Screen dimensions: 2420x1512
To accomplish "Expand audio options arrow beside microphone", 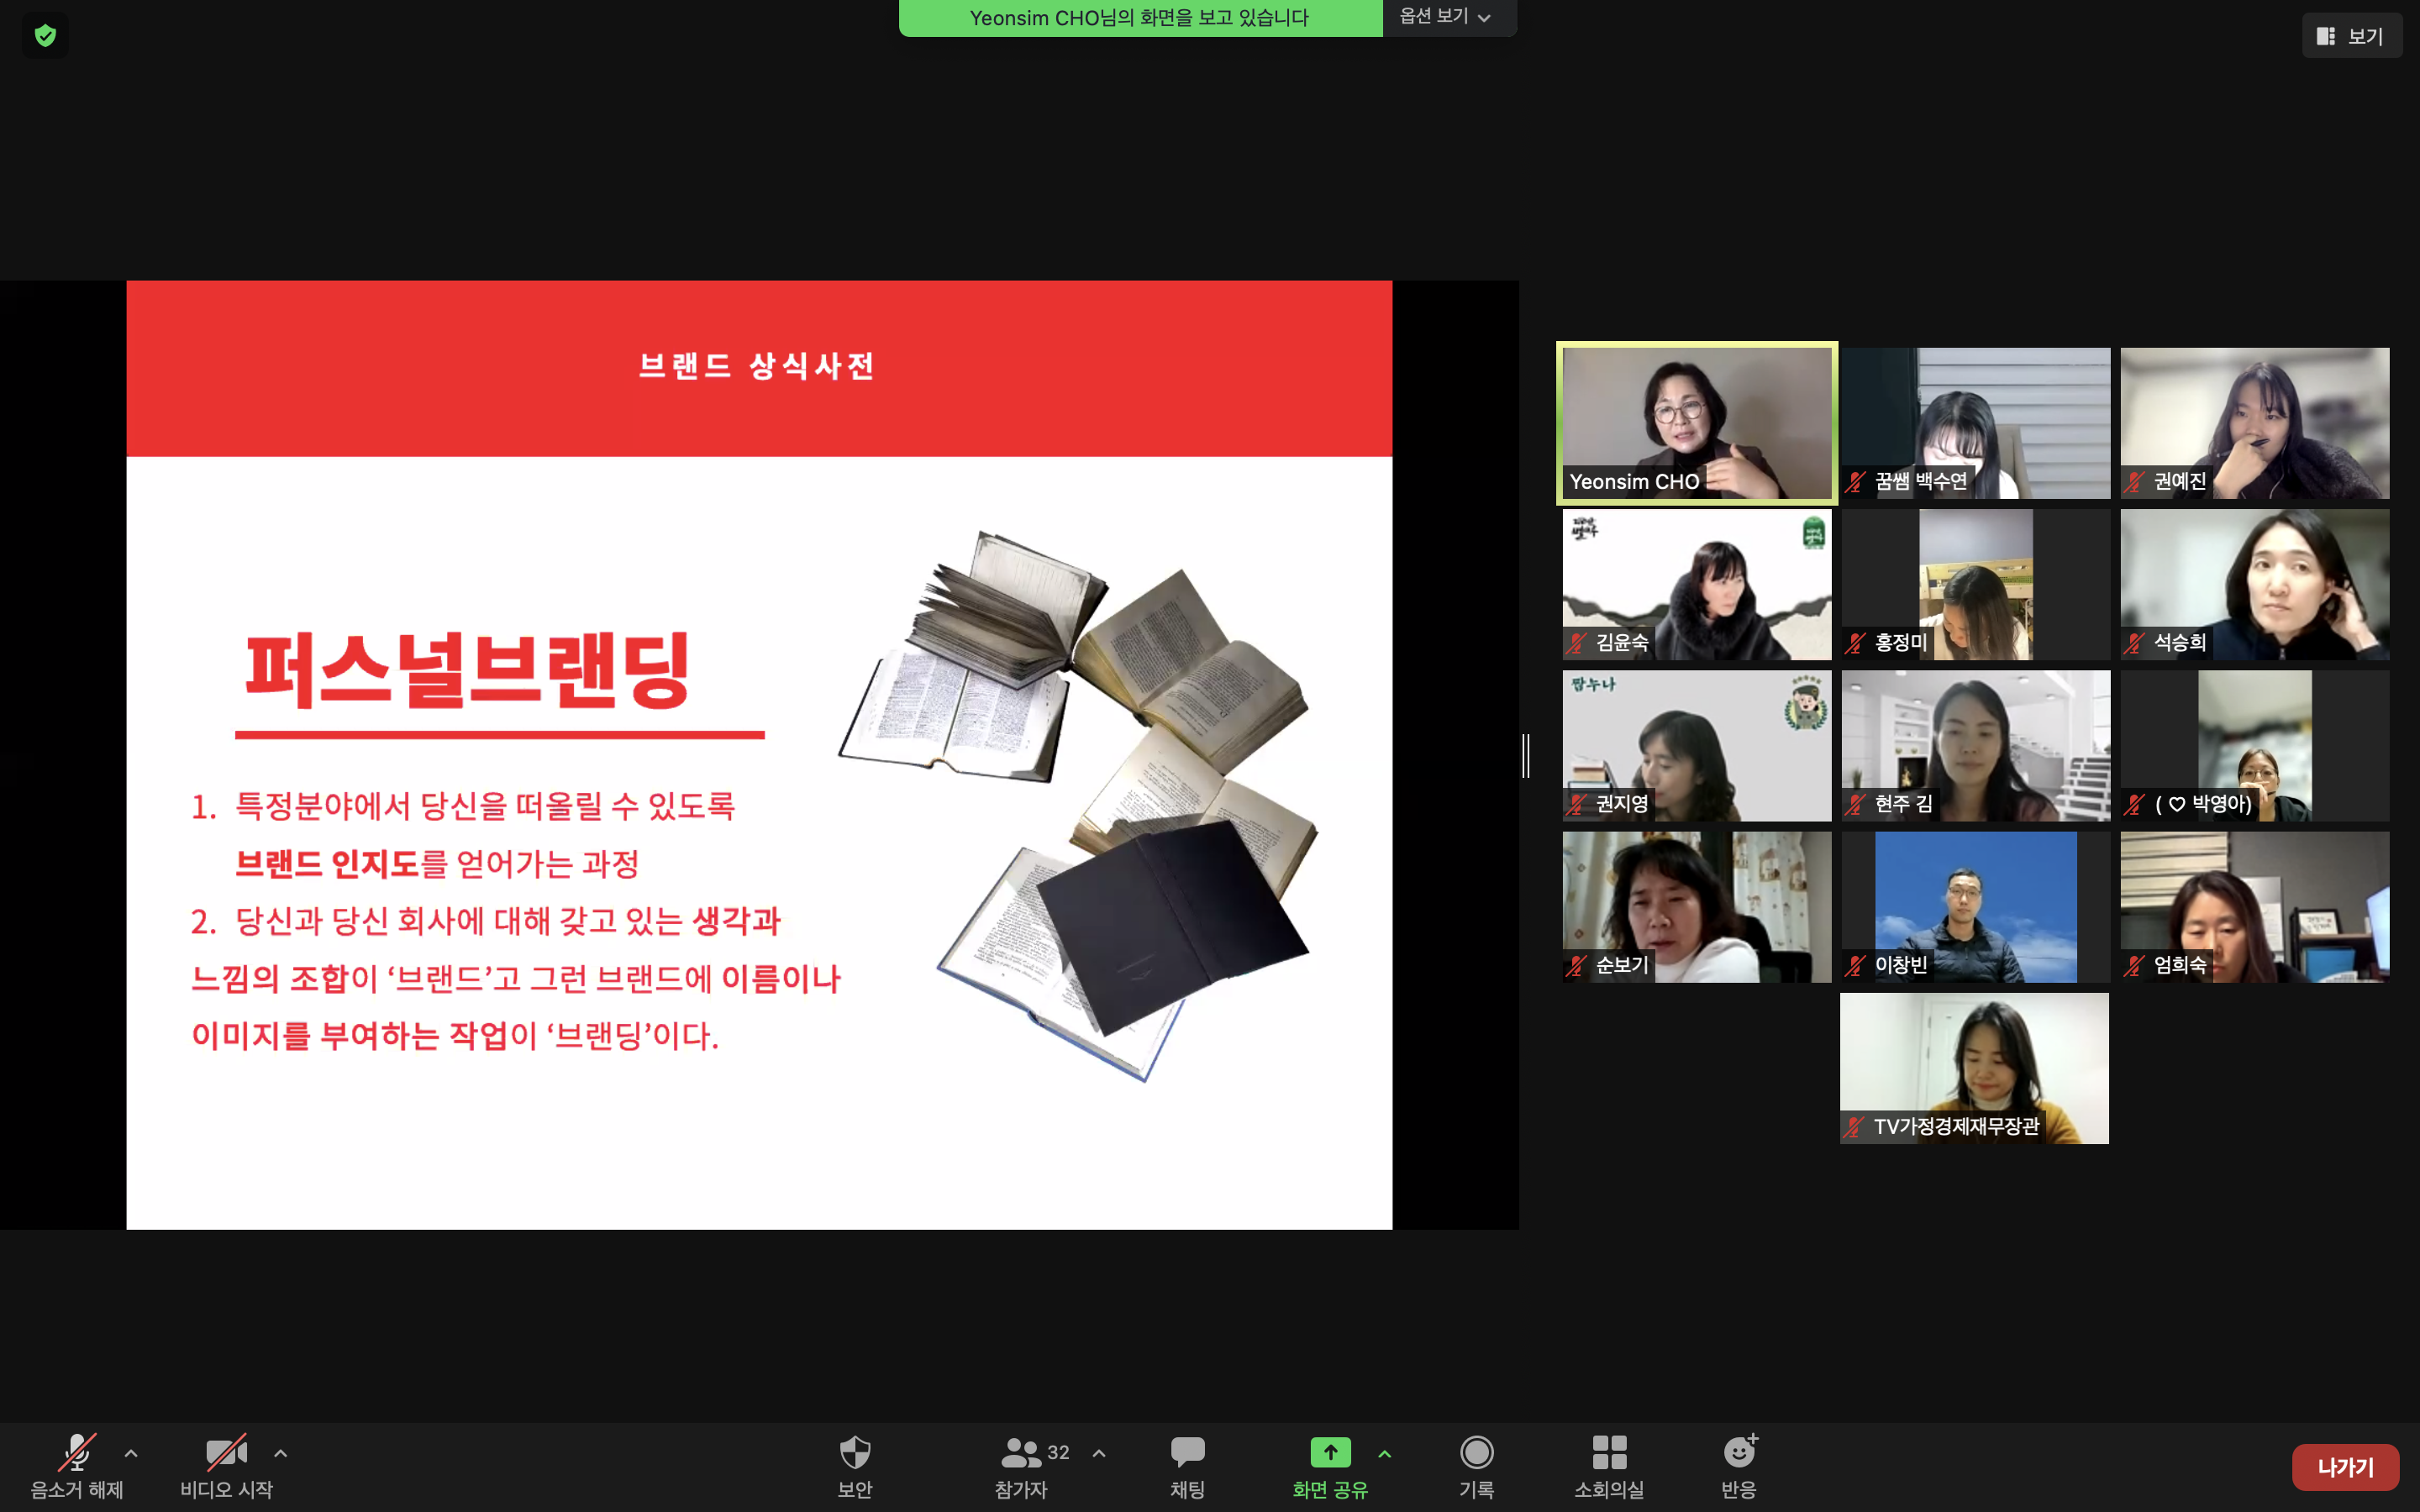I will [131, 1453].
